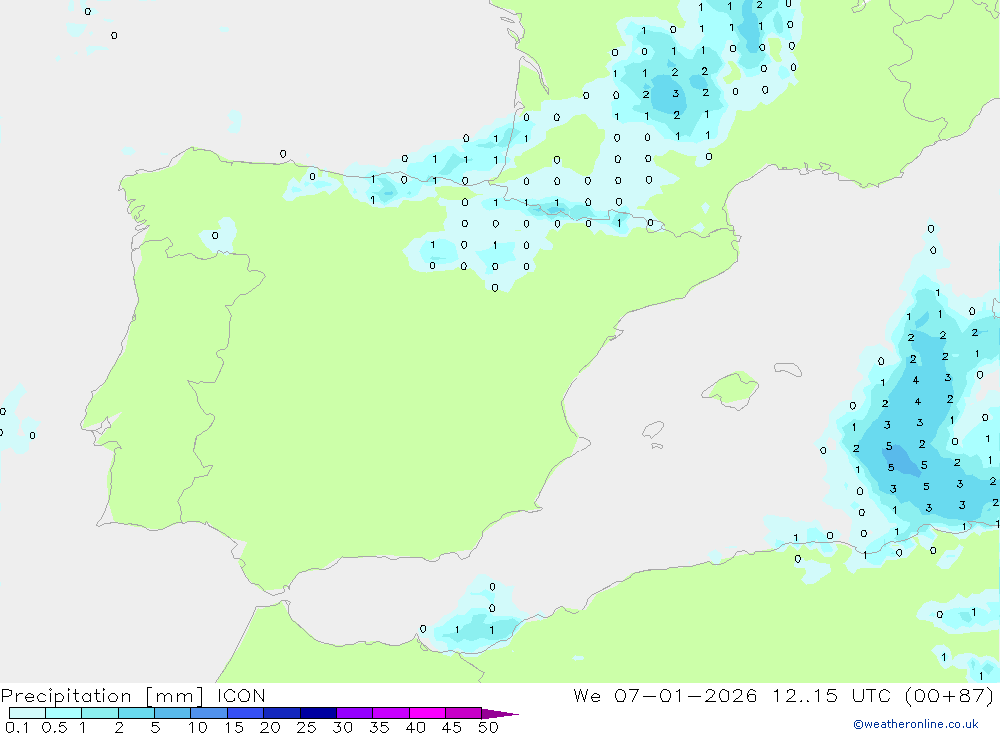Image resolution: width=1000 pixels, height=733 pixels.
Task: Pick the 30–35 mm violet legend swatch
Action: 355,713
